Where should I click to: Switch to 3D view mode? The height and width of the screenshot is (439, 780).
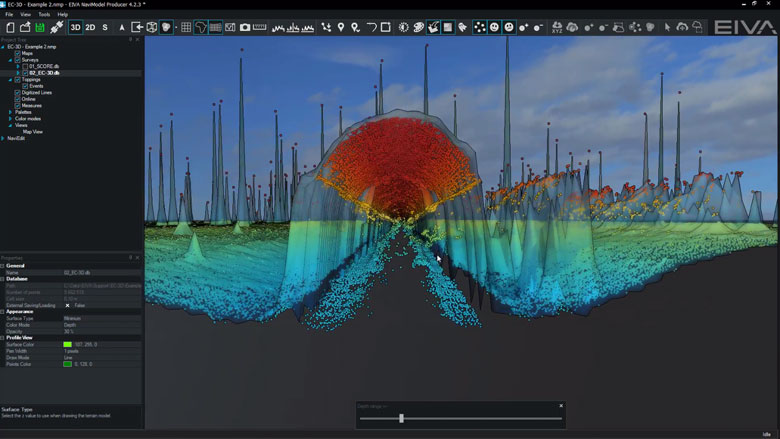(x=75, y=27)
